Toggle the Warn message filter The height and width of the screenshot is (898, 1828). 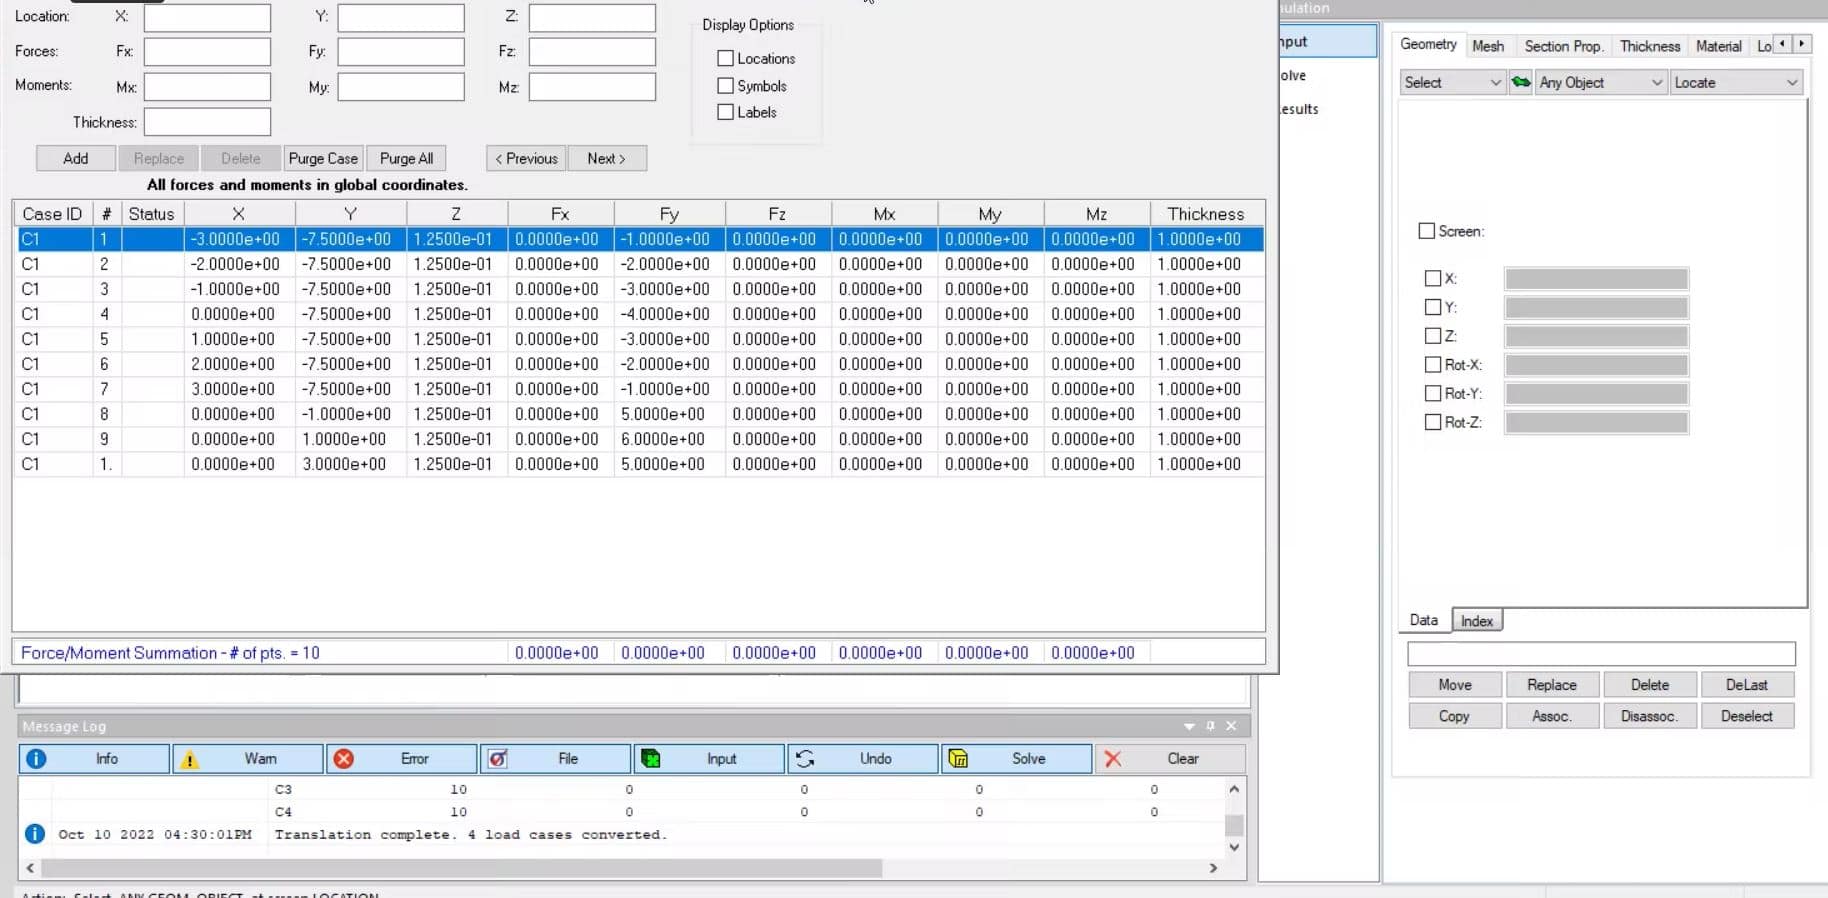pos(248,759)
